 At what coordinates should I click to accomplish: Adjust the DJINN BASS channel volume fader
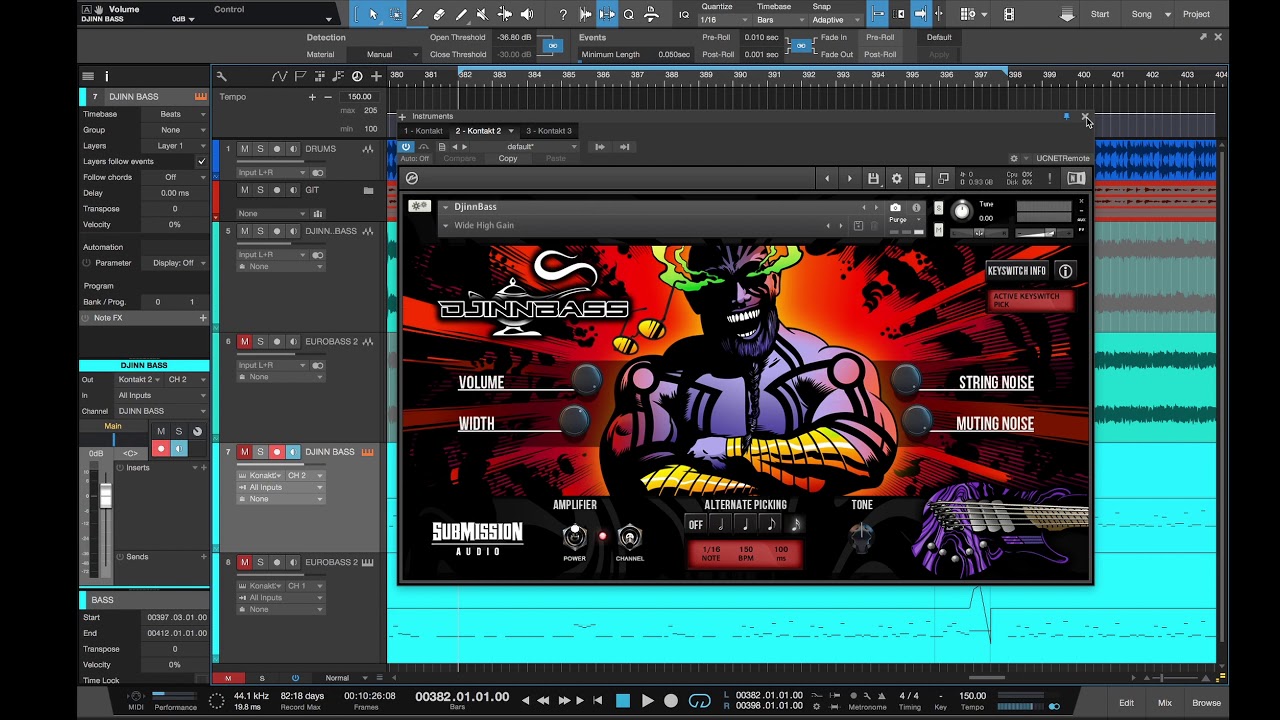[106, 496]
